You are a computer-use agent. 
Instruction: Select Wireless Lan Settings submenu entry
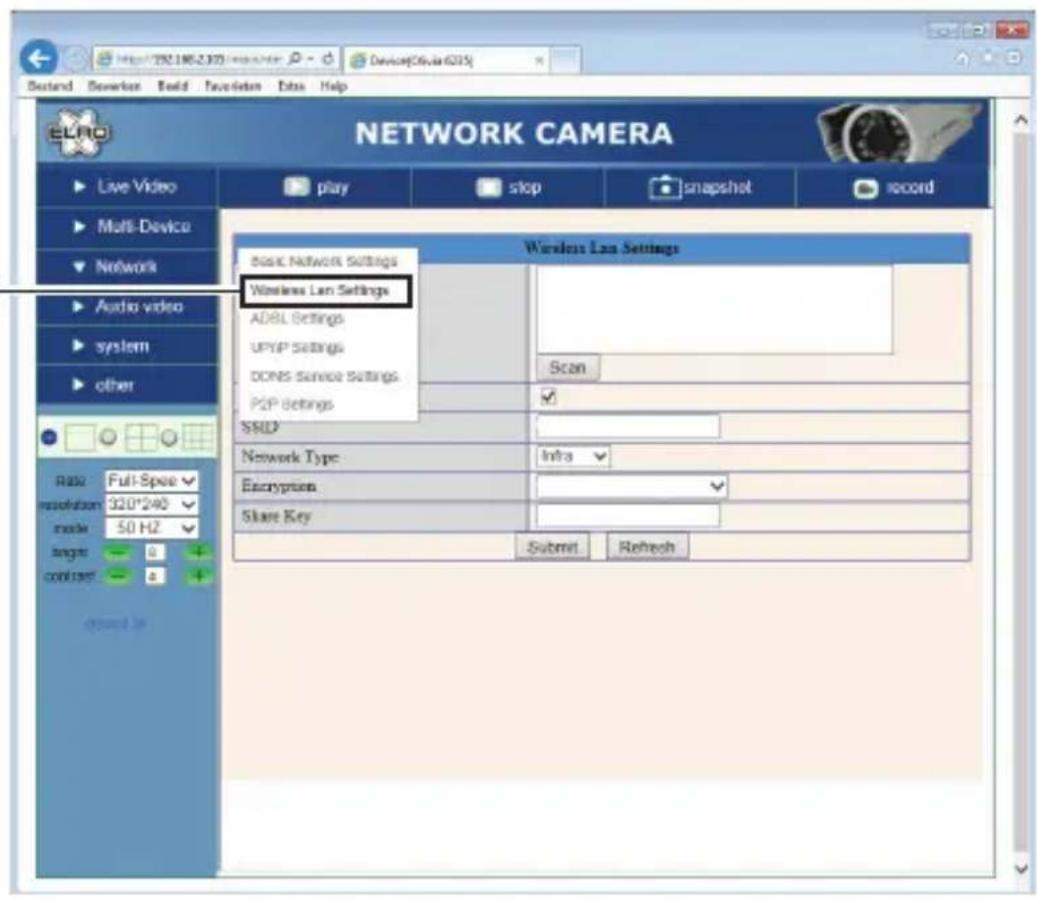(319, 290)
